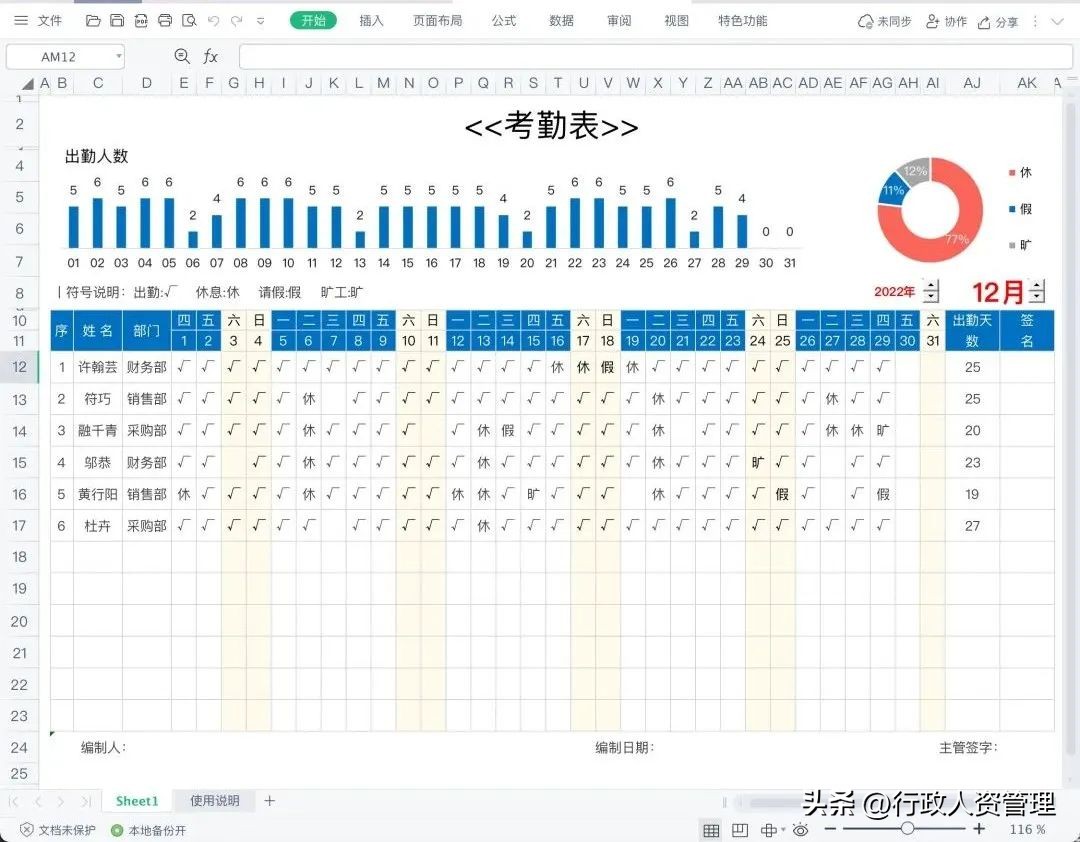
Task: Click the zoom slider handle at the bottom
Action: (x=906, y=829)
